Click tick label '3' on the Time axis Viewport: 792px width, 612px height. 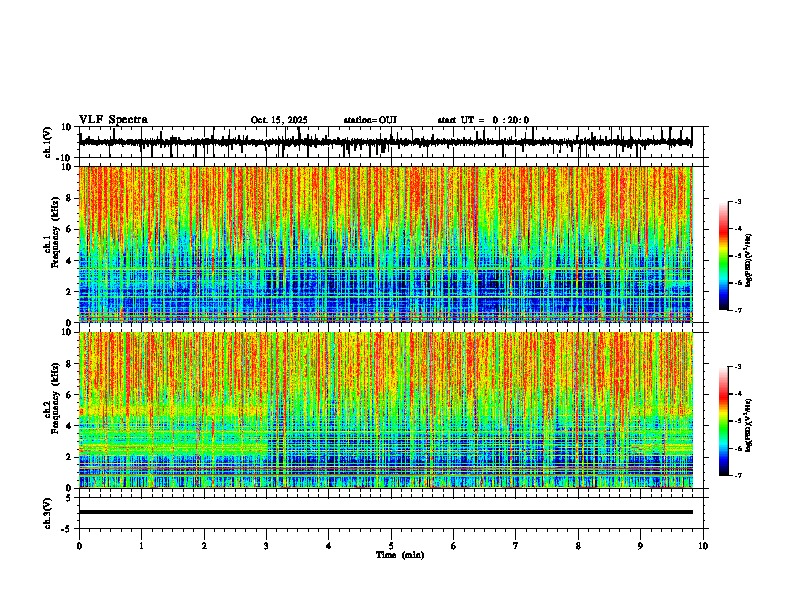pyautogui.click(x=266, y=546)
